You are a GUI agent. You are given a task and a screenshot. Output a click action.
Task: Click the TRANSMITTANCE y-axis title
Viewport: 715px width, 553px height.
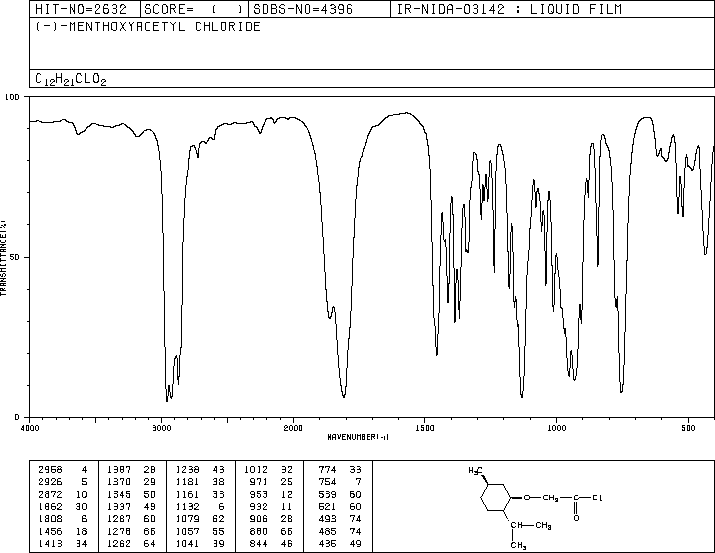[3, 258]
